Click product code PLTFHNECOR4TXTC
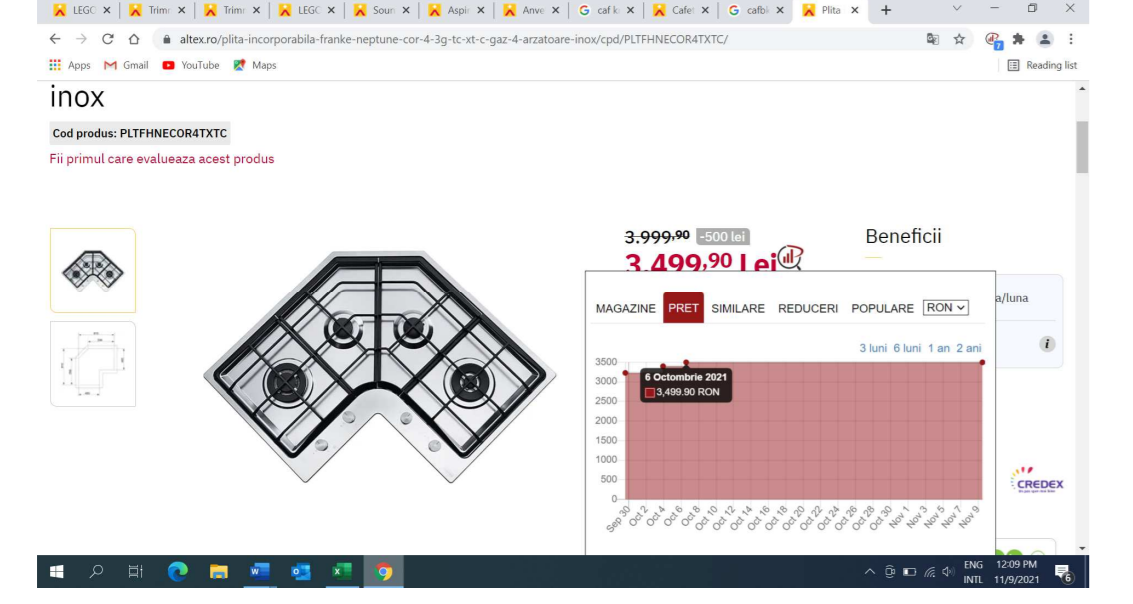This screenshot has width=1133, height=604. click(x=173, y=134)
